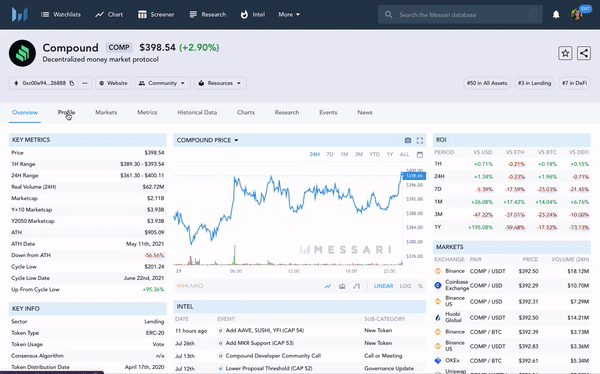Open Chart in the top navigation
Viewport: 600px width, 374px height.
tap(109, 15)
